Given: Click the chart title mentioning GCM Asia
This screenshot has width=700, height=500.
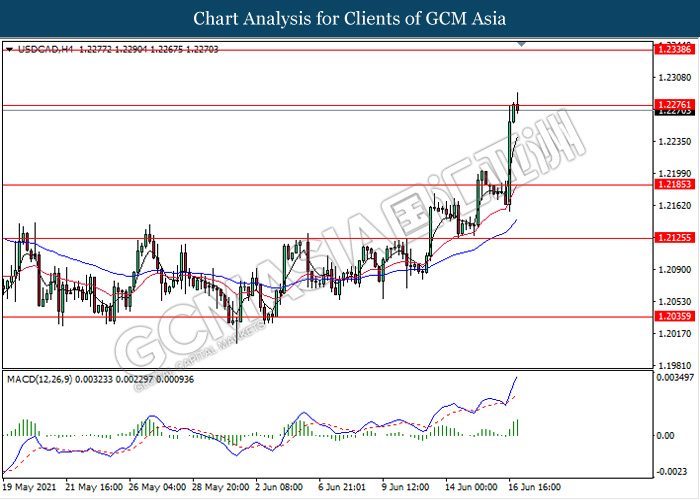Looking at the screenshot, I should 349,18.
